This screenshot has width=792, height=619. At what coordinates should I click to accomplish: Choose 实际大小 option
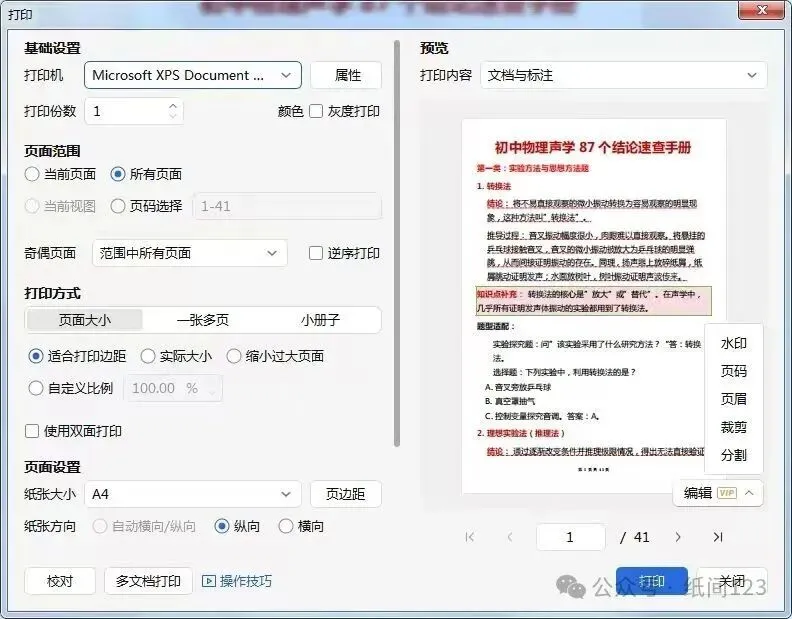(x=147, y=356)
